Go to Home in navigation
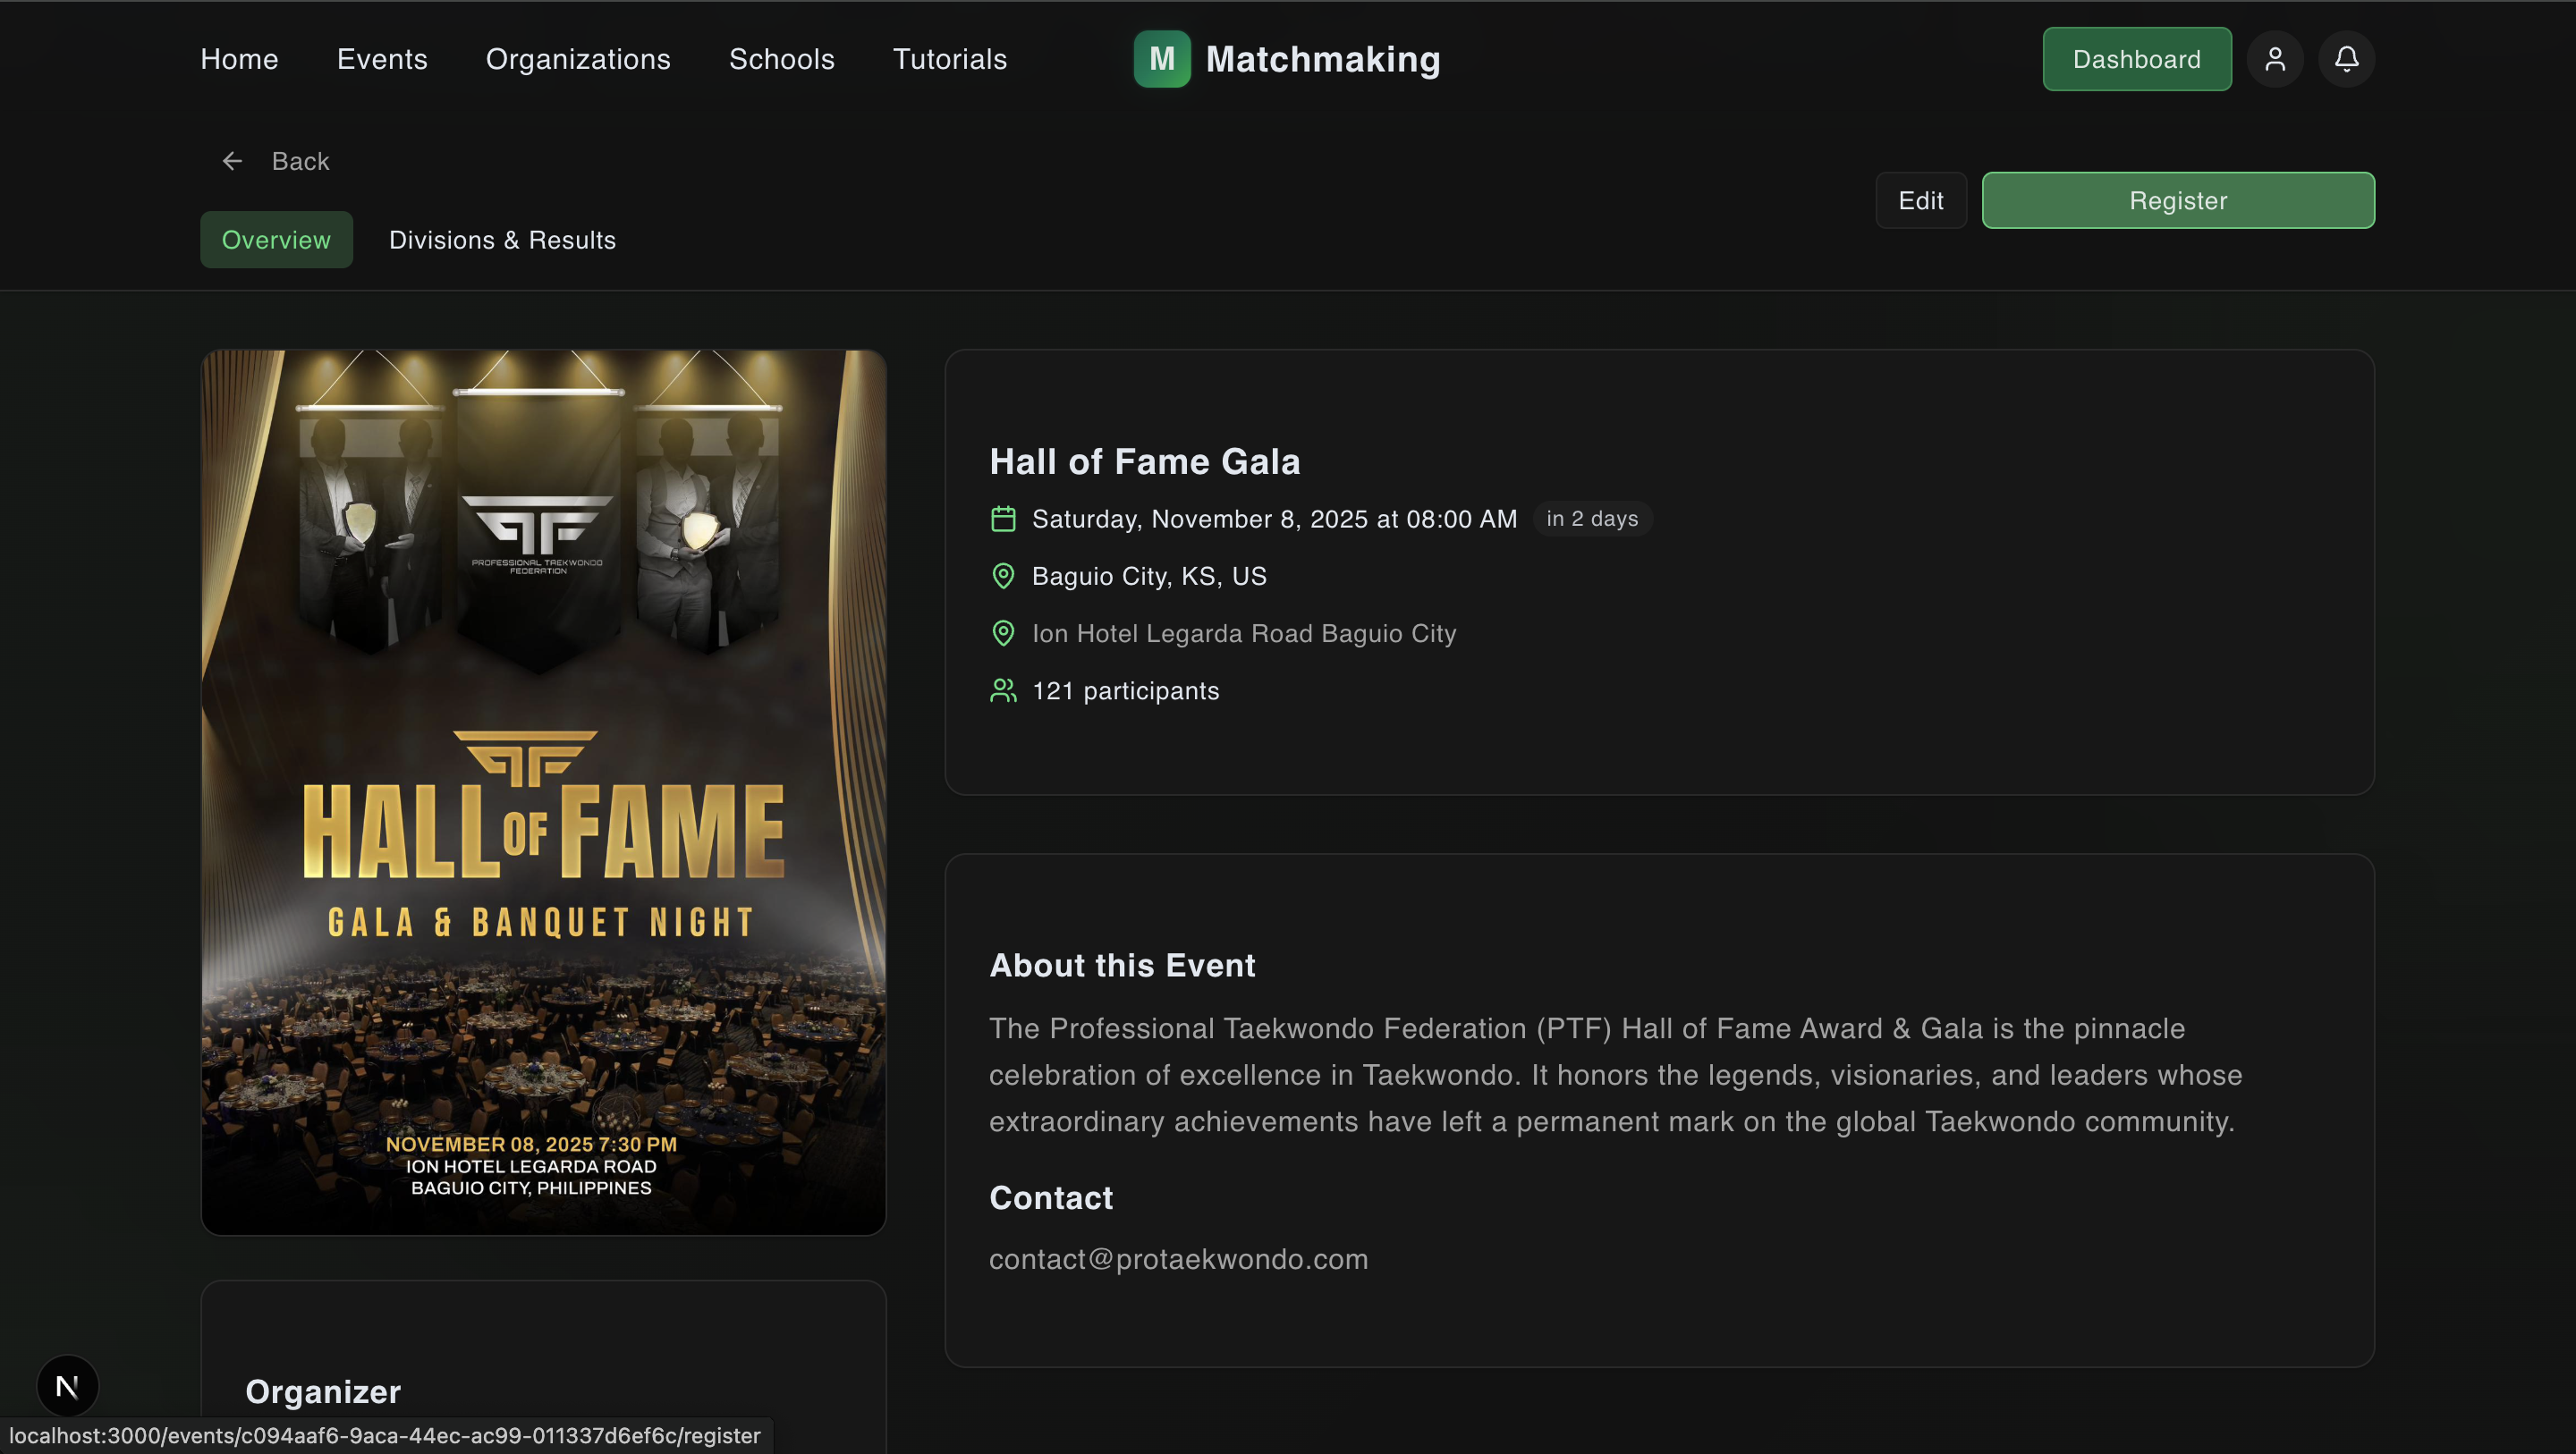Screen dimensions: 2576x1454 [239, 59]
